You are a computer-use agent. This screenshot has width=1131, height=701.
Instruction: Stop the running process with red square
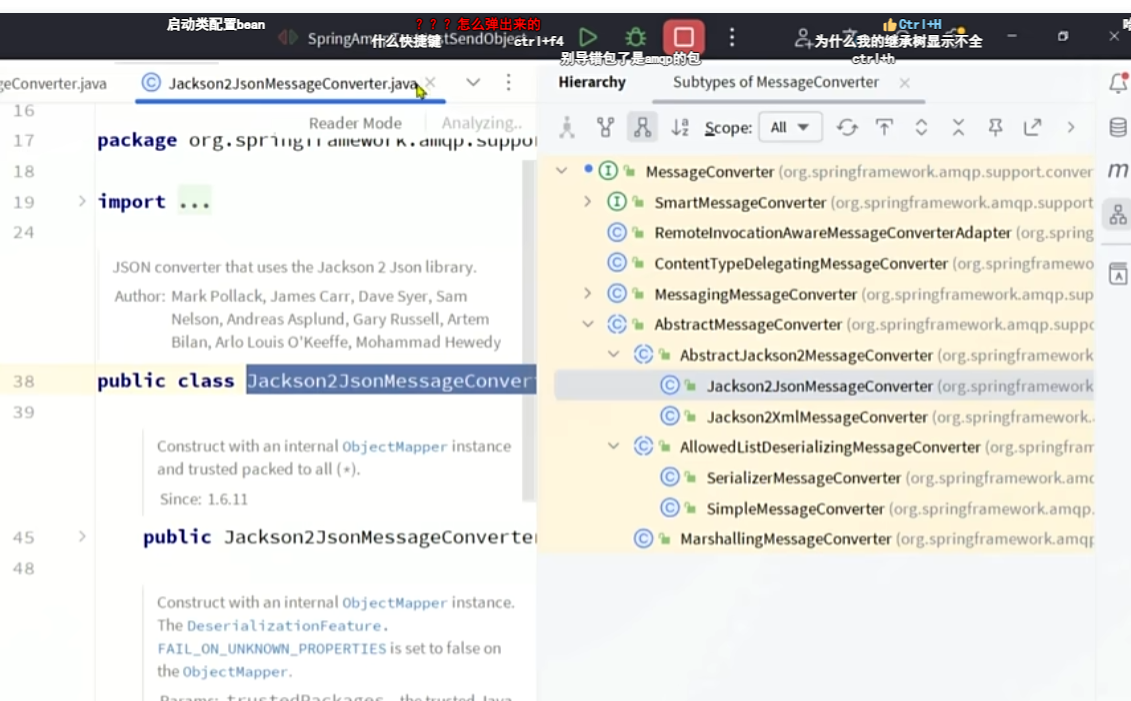(684, 37)
